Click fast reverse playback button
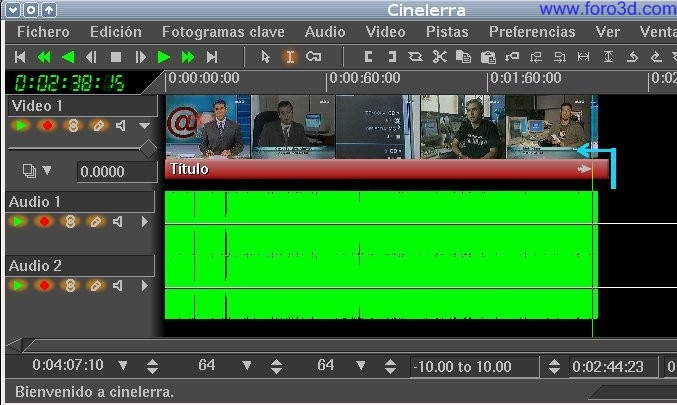Viewport: 677px width, 405px height. 44,57
